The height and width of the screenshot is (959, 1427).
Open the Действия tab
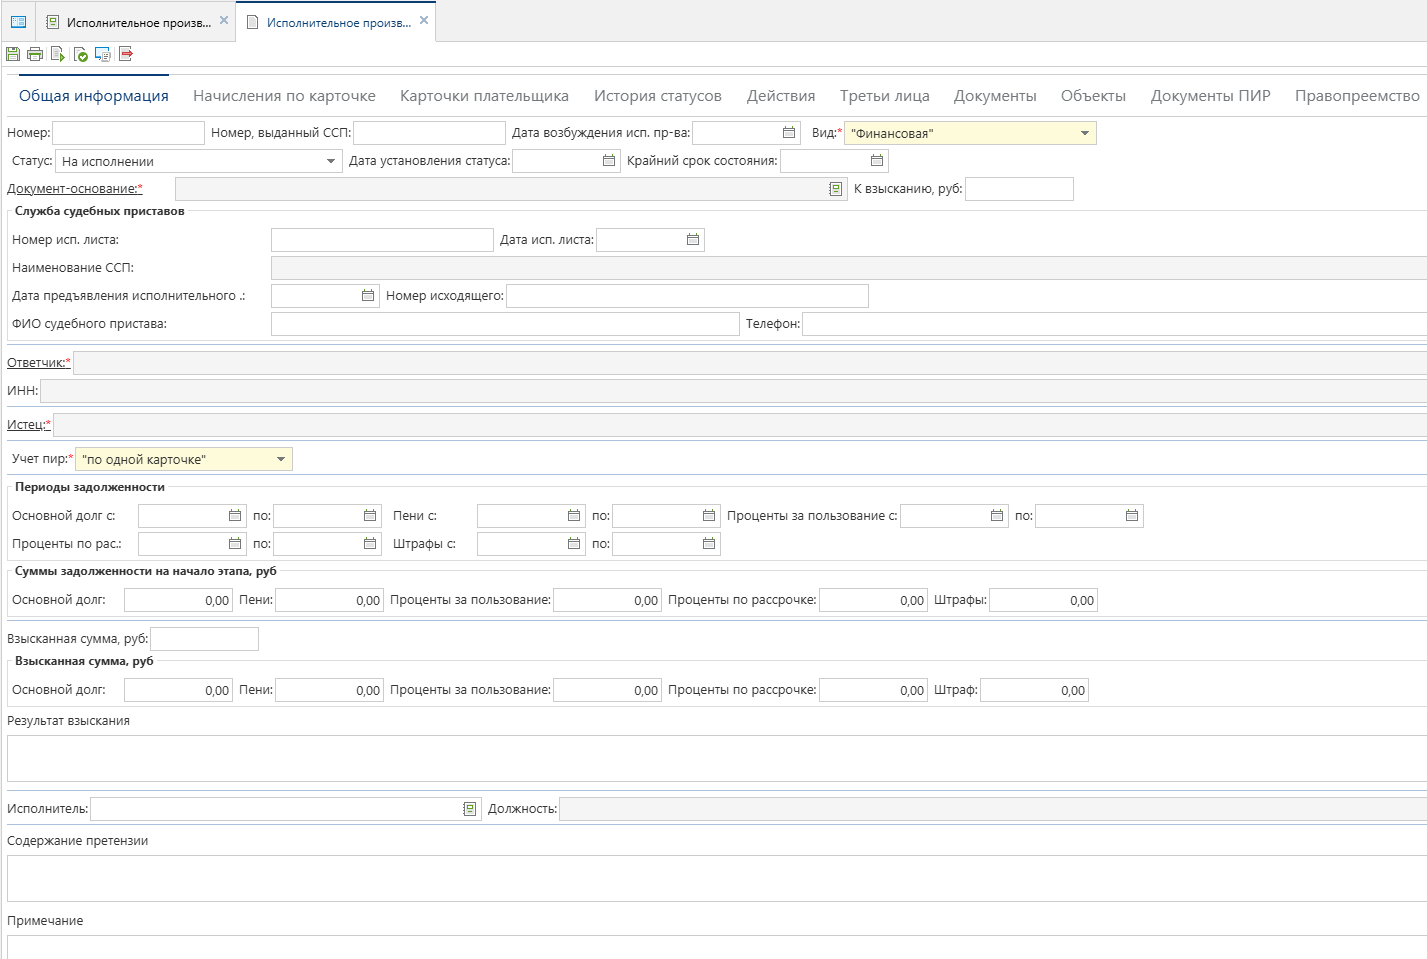(781, 96)
